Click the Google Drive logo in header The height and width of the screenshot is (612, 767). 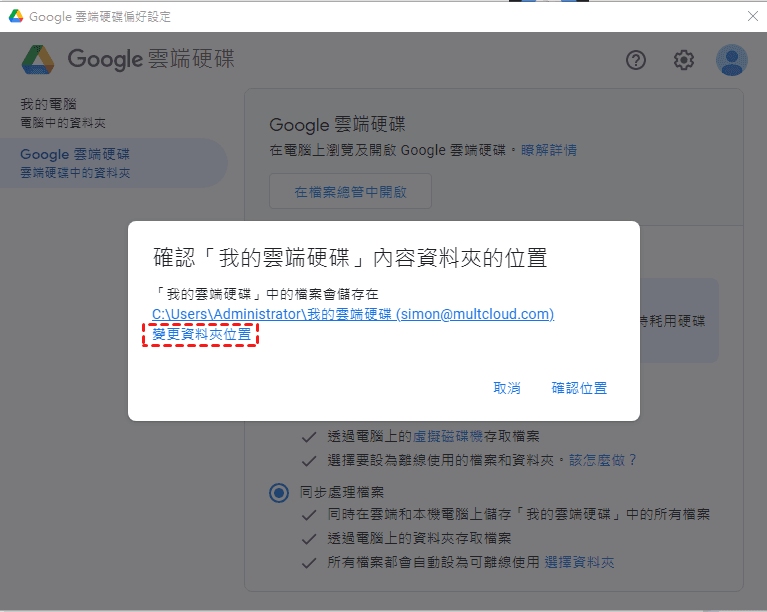38,60
